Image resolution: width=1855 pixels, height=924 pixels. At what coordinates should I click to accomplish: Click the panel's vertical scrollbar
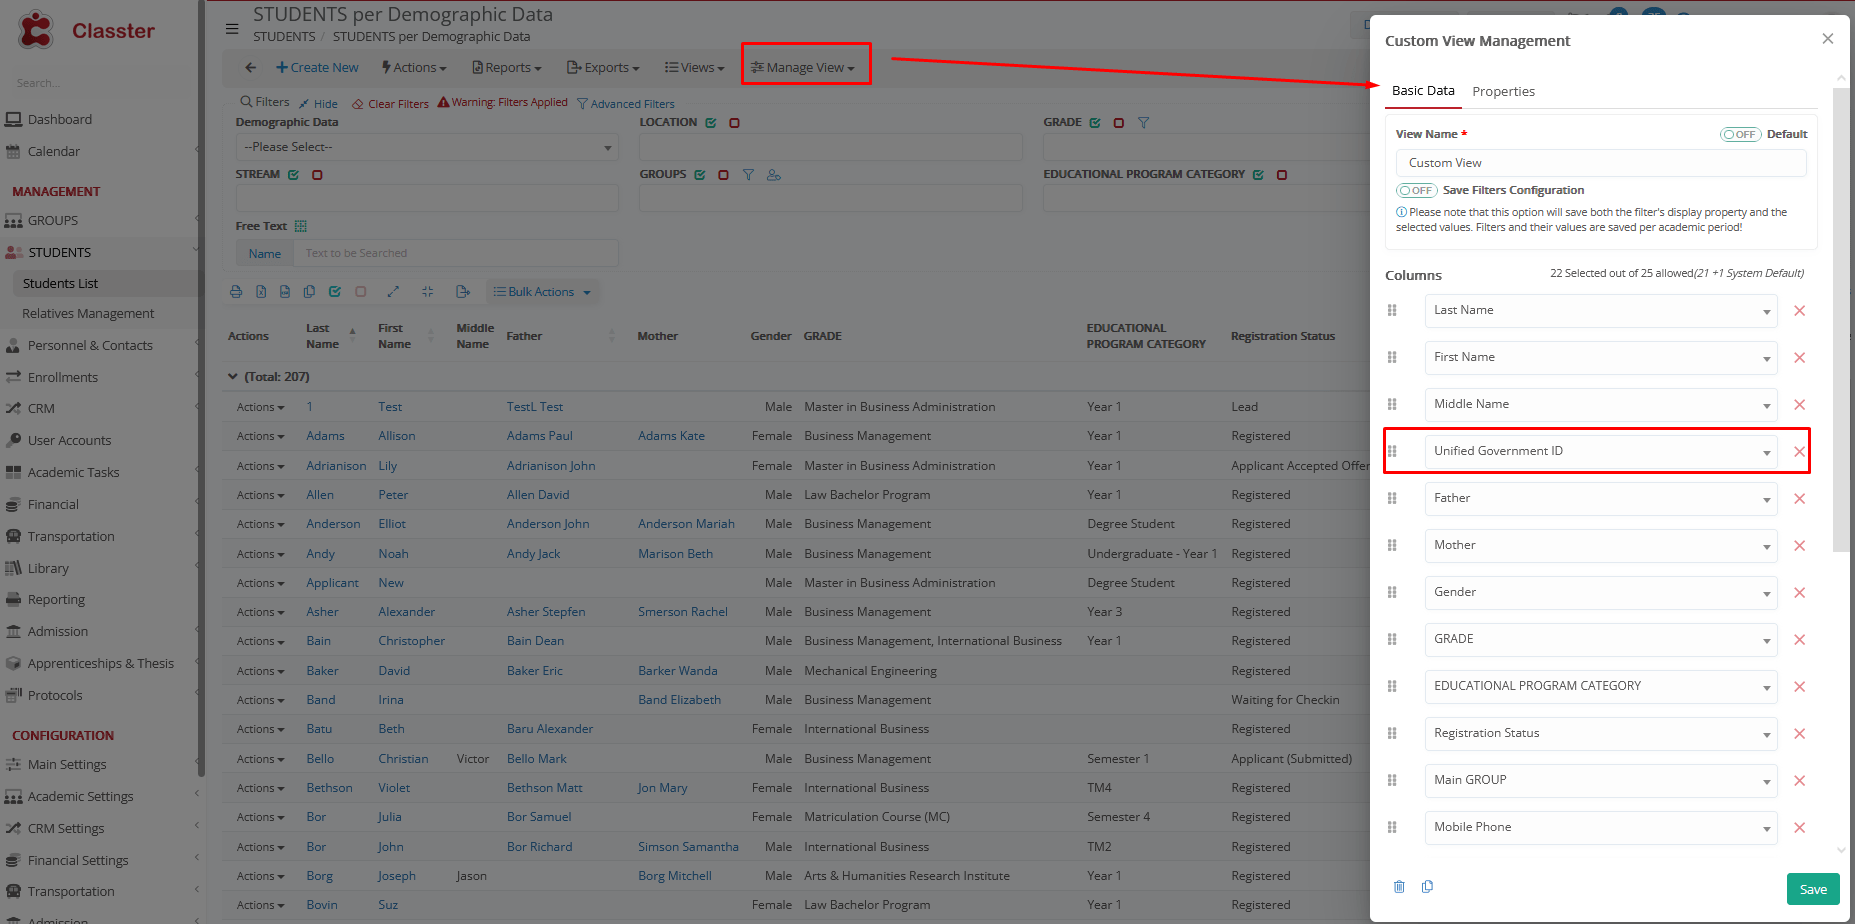point(1841,320)
